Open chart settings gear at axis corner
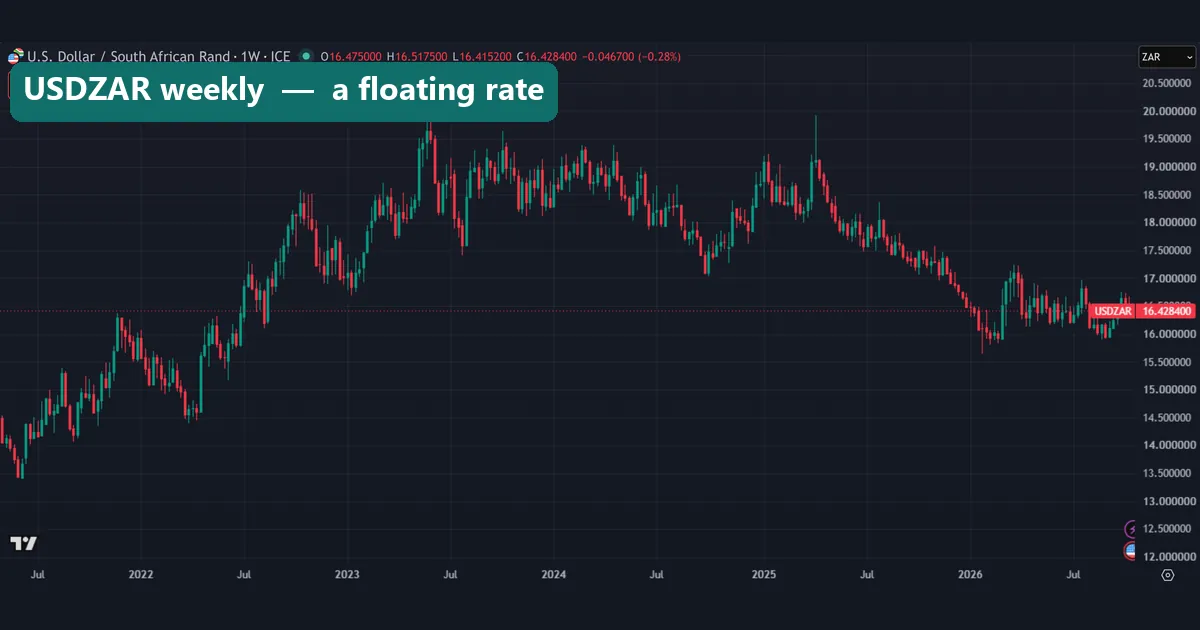This screenshot has height=630, width=1200. point(1167,575)
